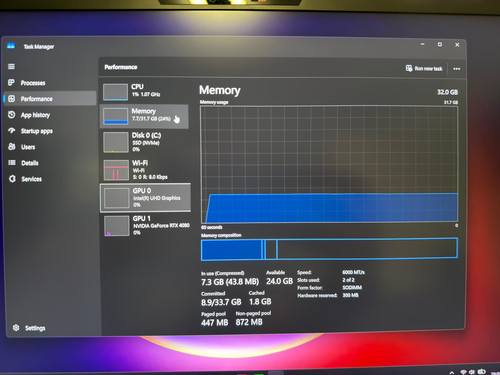Expand the hidden tray icons chevron

click(x=452, y=372)
